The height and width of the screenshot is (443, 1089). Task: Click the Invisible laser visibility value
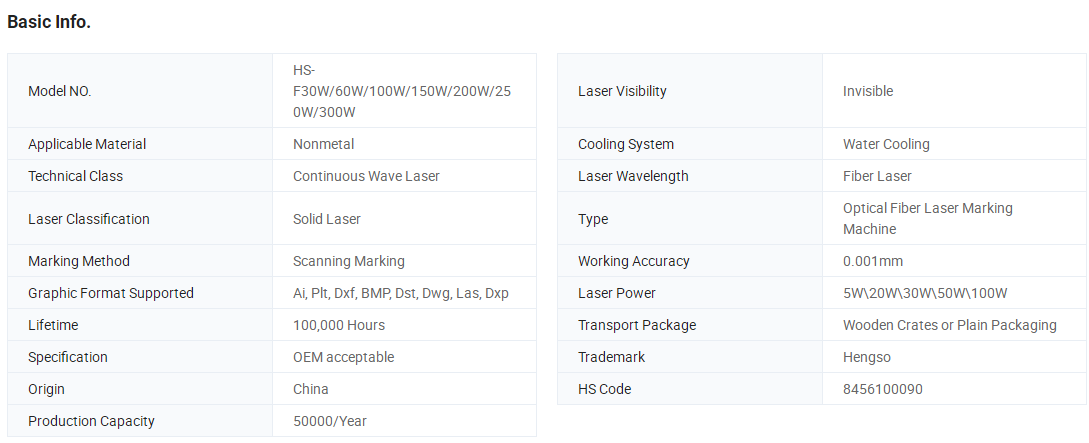pyautogui.click(x=868, y=91)
